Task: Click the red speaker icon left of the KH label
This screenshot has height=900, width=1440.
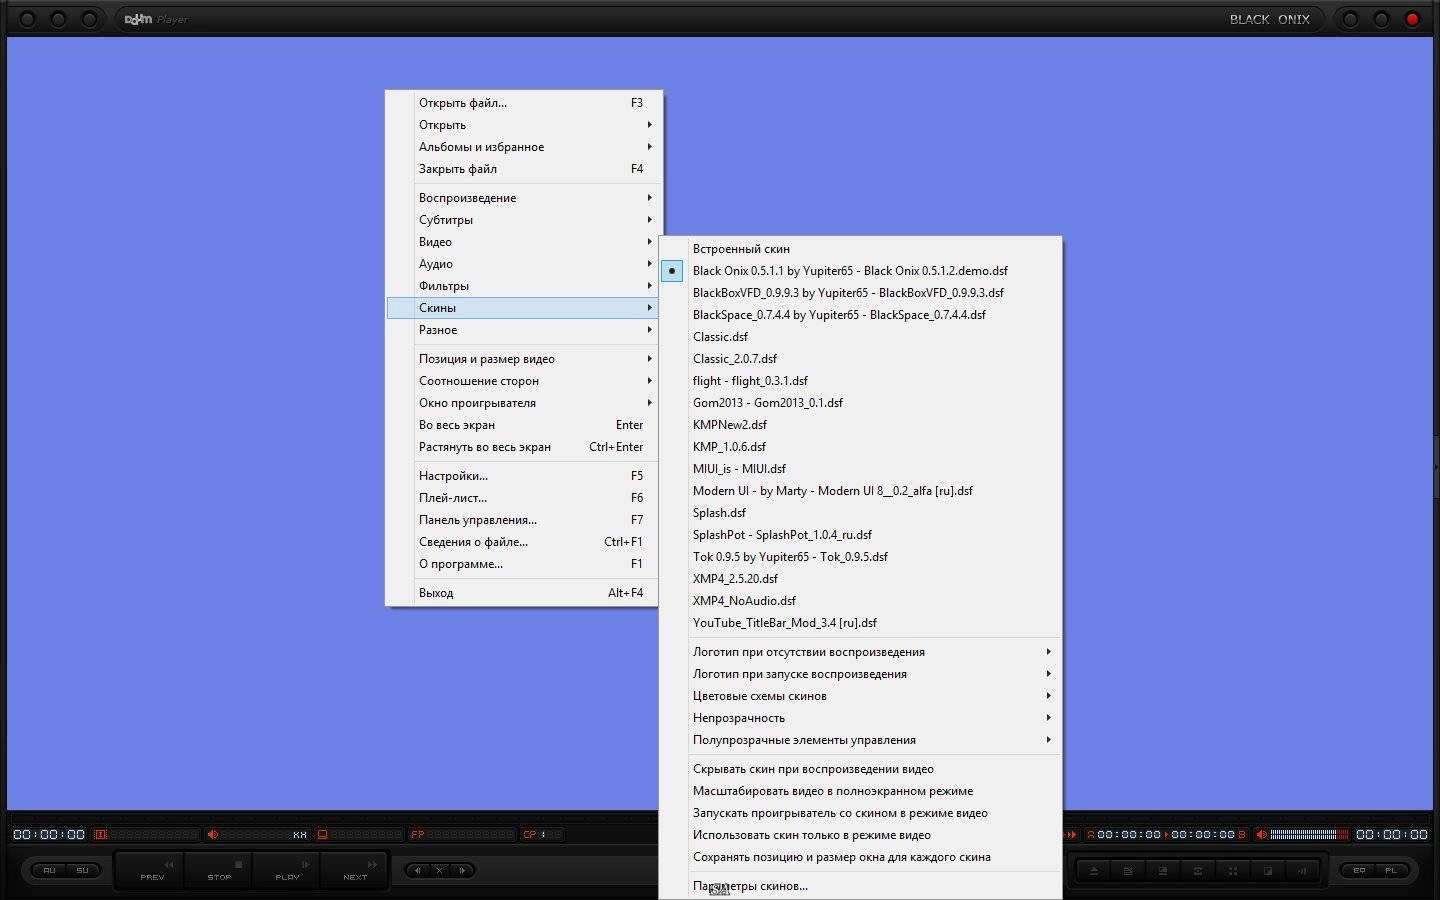Action: (212, 835)
